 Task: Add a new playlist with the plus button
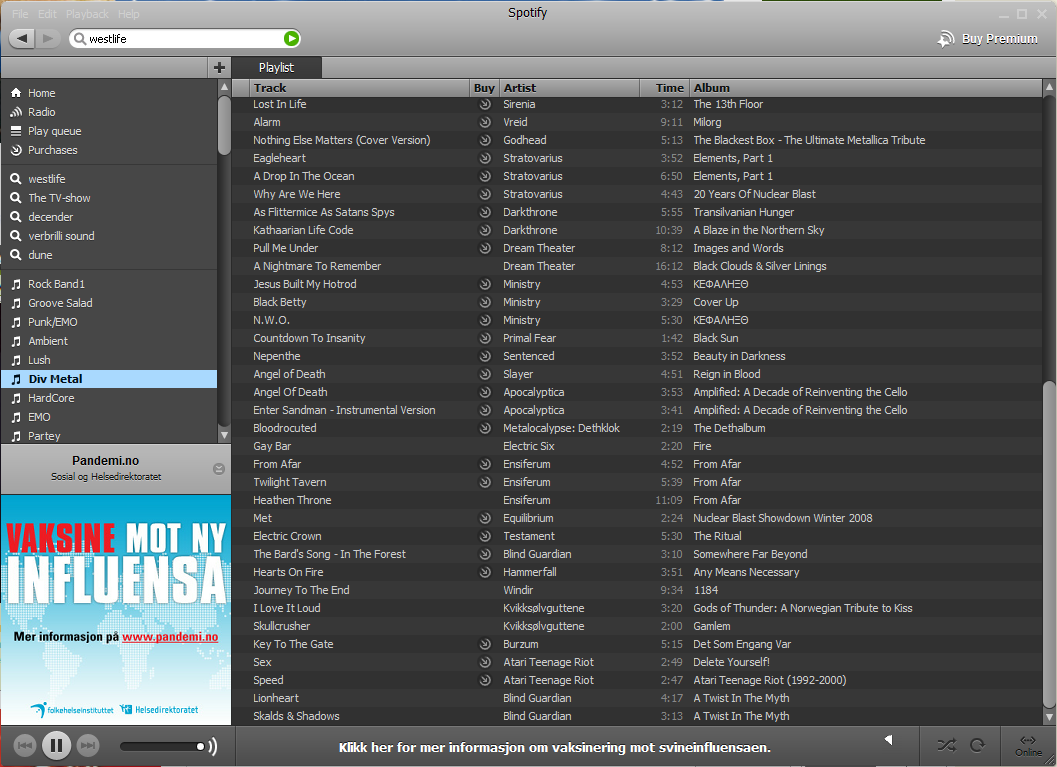click(219, 67)
